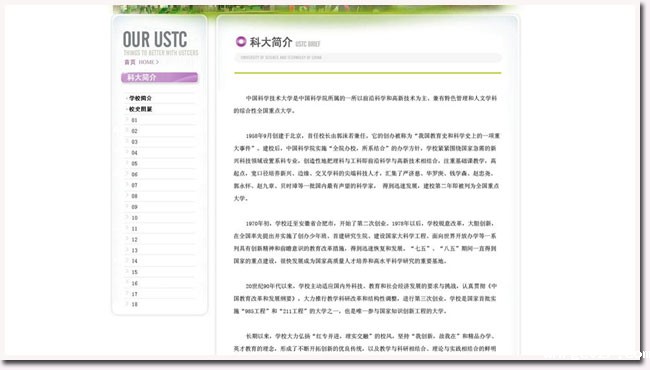Open 校史图鉴 in the sidebar
Viewport: 650px width, 370px height.
coord(140,109)
